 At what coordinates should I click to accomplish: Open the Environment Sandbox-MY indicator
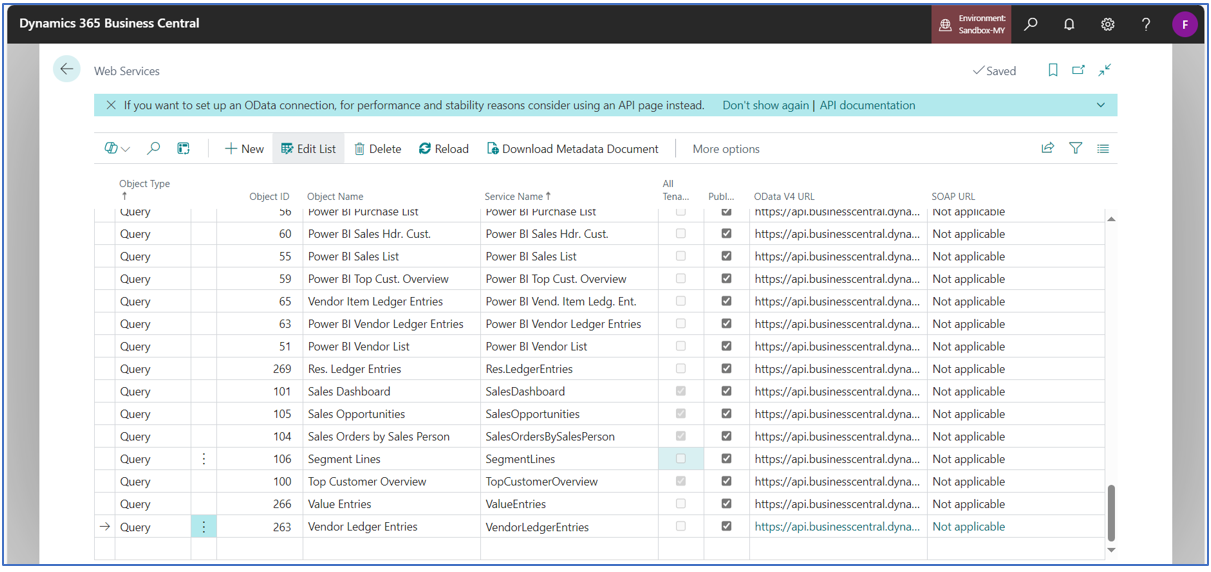pos(971,24)
